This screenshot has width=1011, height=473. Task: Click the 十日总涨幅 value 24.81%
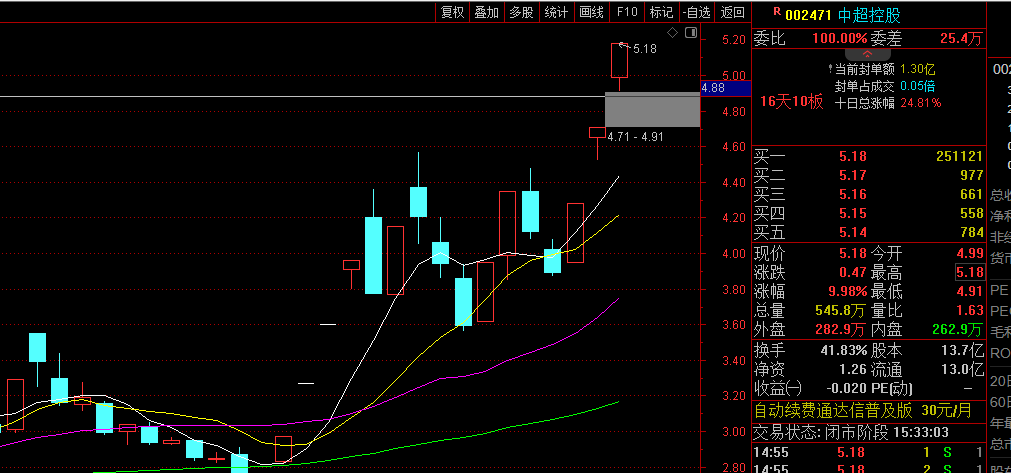point(921,102)
